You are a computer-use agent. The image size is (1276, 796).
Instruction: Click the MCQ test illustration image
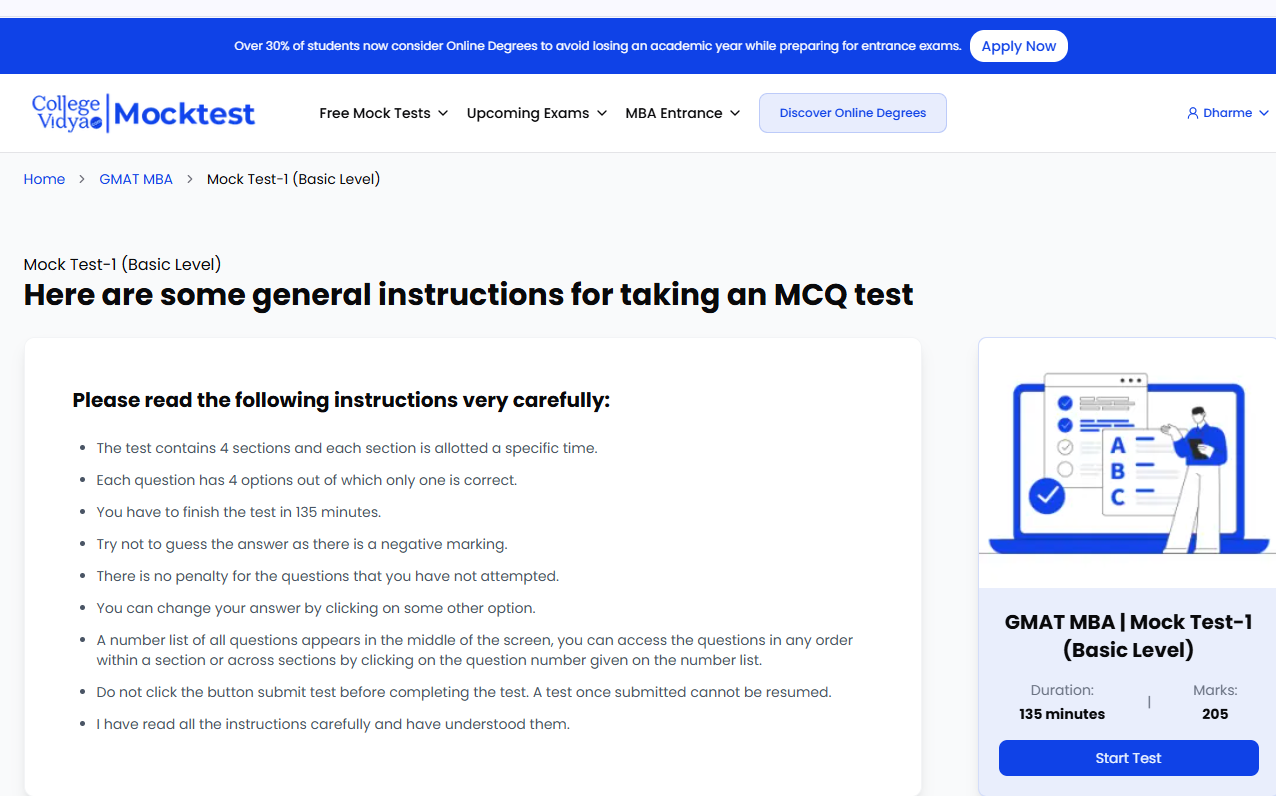(1127, 464)
